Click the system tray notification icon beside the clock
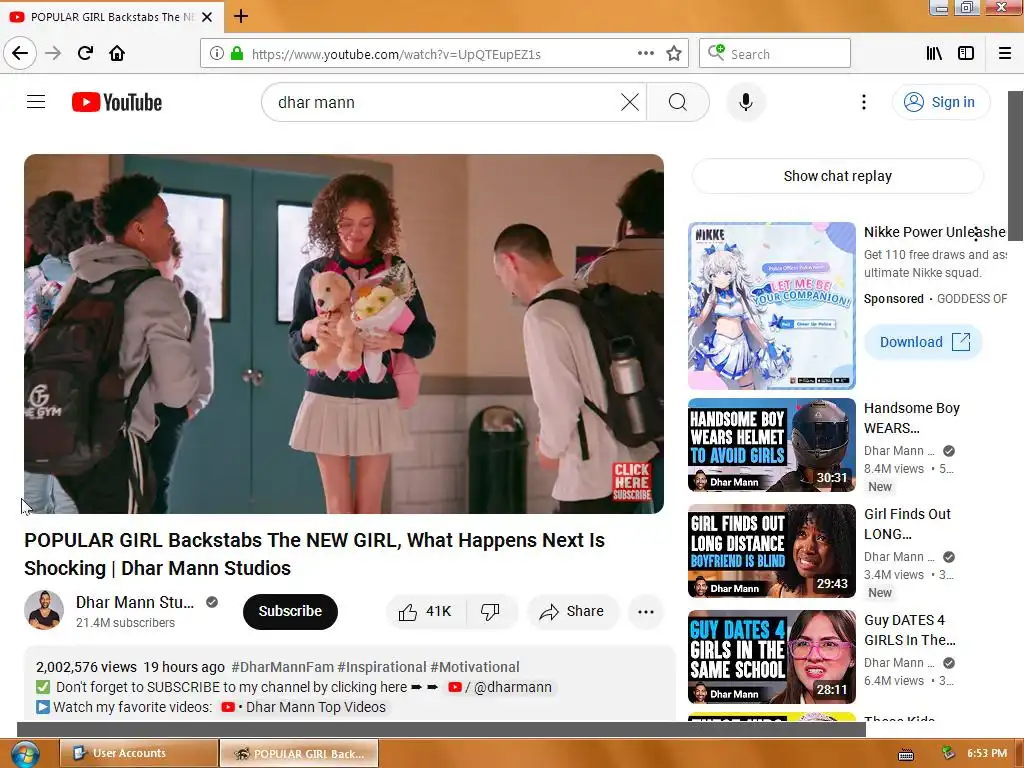 948,753
